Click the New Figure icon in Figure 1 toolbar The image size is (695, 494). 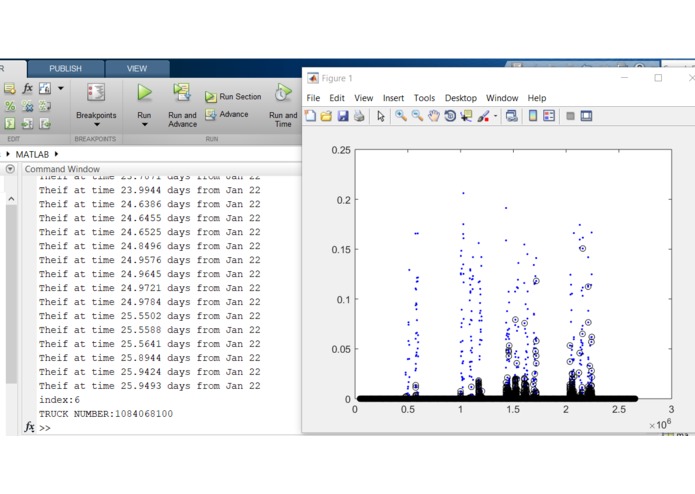click(x=310, y=116)
